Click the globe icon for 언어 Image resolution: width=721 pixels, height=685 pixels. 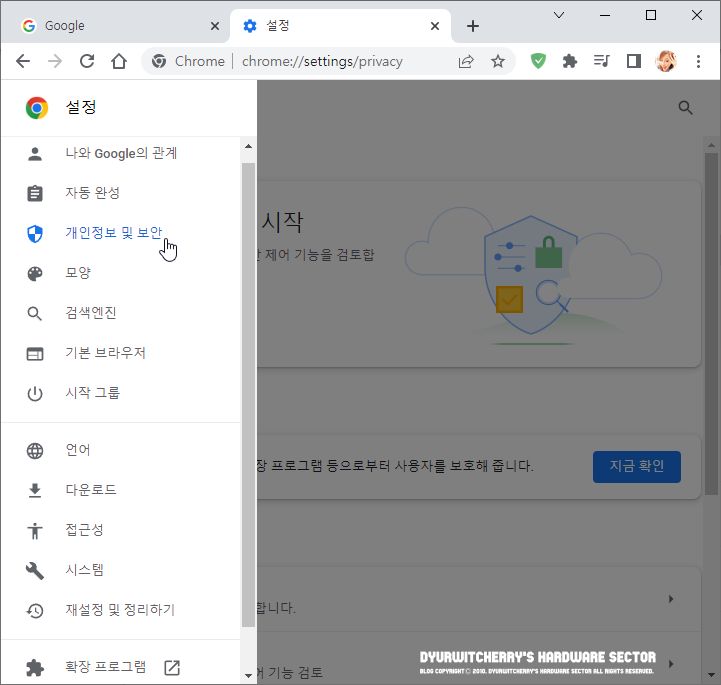pos(35,451)
